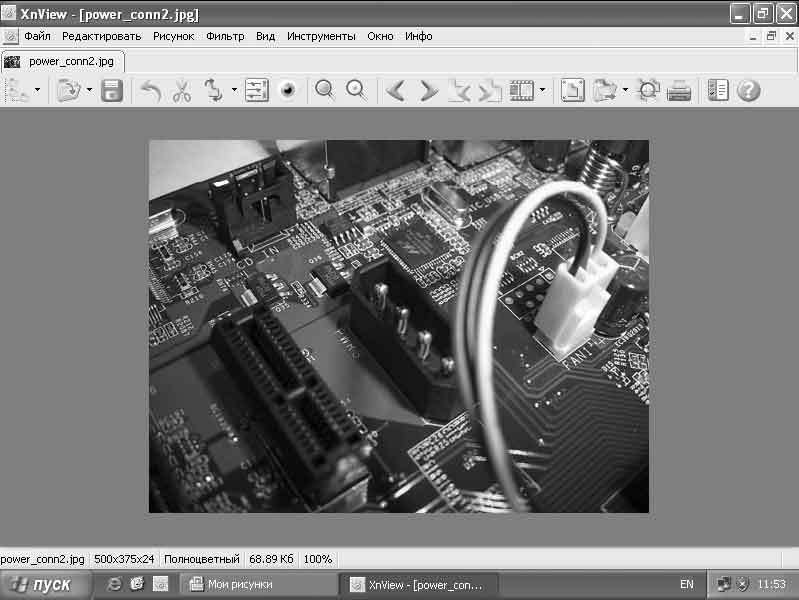
Task: Click the Save disk icon in toolbar
Action: [112, 91]
